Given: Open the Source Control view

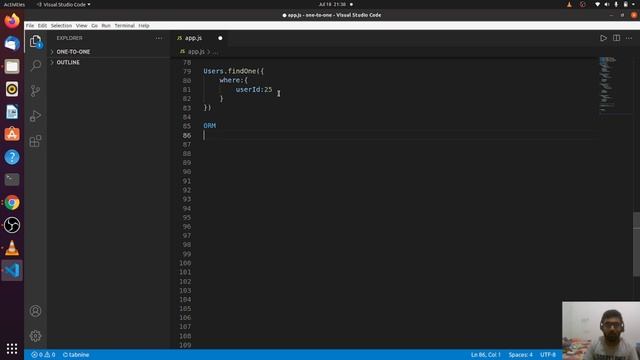Looking at the screenshot, I should click(36, 91).
